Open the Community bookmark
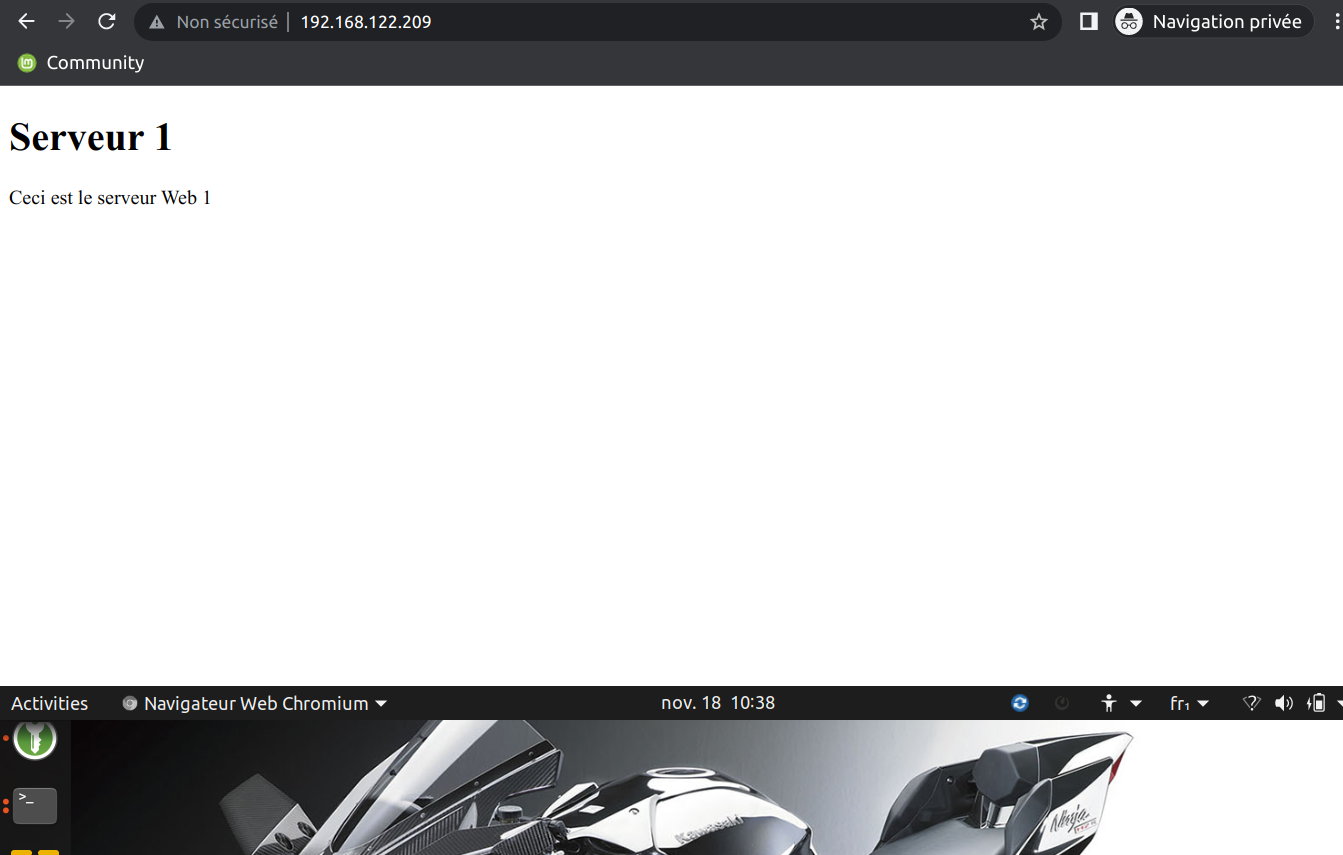The image size is (1343, 855). coord(81,63)
